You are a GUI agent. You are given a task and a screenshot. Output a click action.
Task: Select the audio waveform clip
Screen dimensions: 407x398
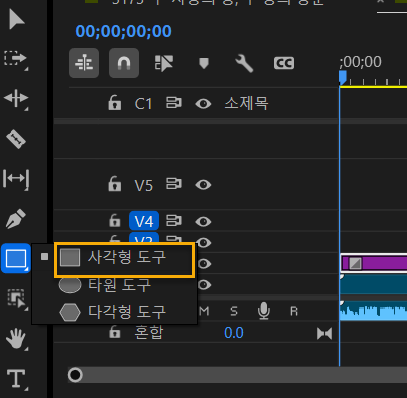pyautogui.click(x=373, y=311)
